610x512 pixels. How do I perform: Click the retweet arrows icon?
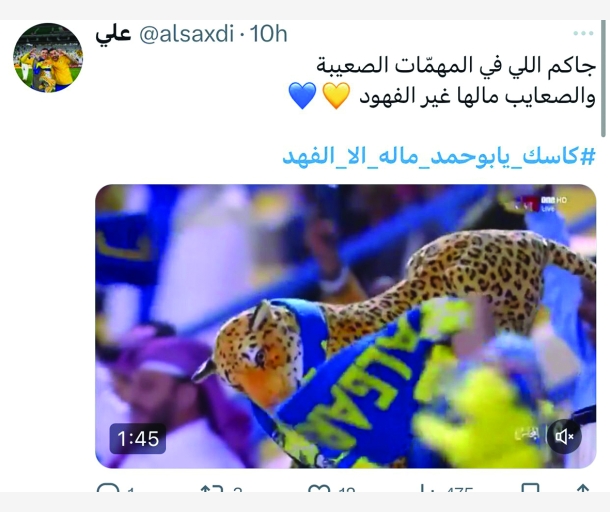click(212, 489)
